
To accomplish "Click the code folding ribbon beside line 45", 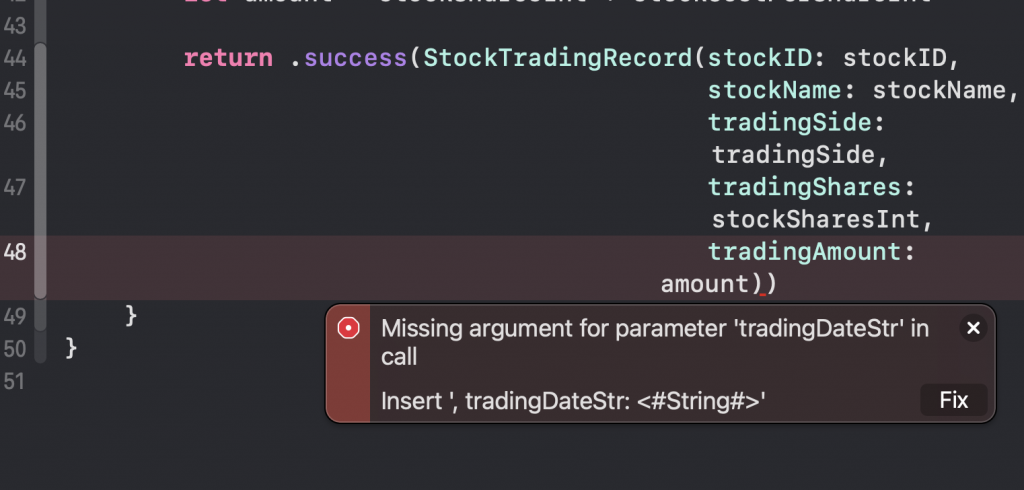I will (40, 91).
